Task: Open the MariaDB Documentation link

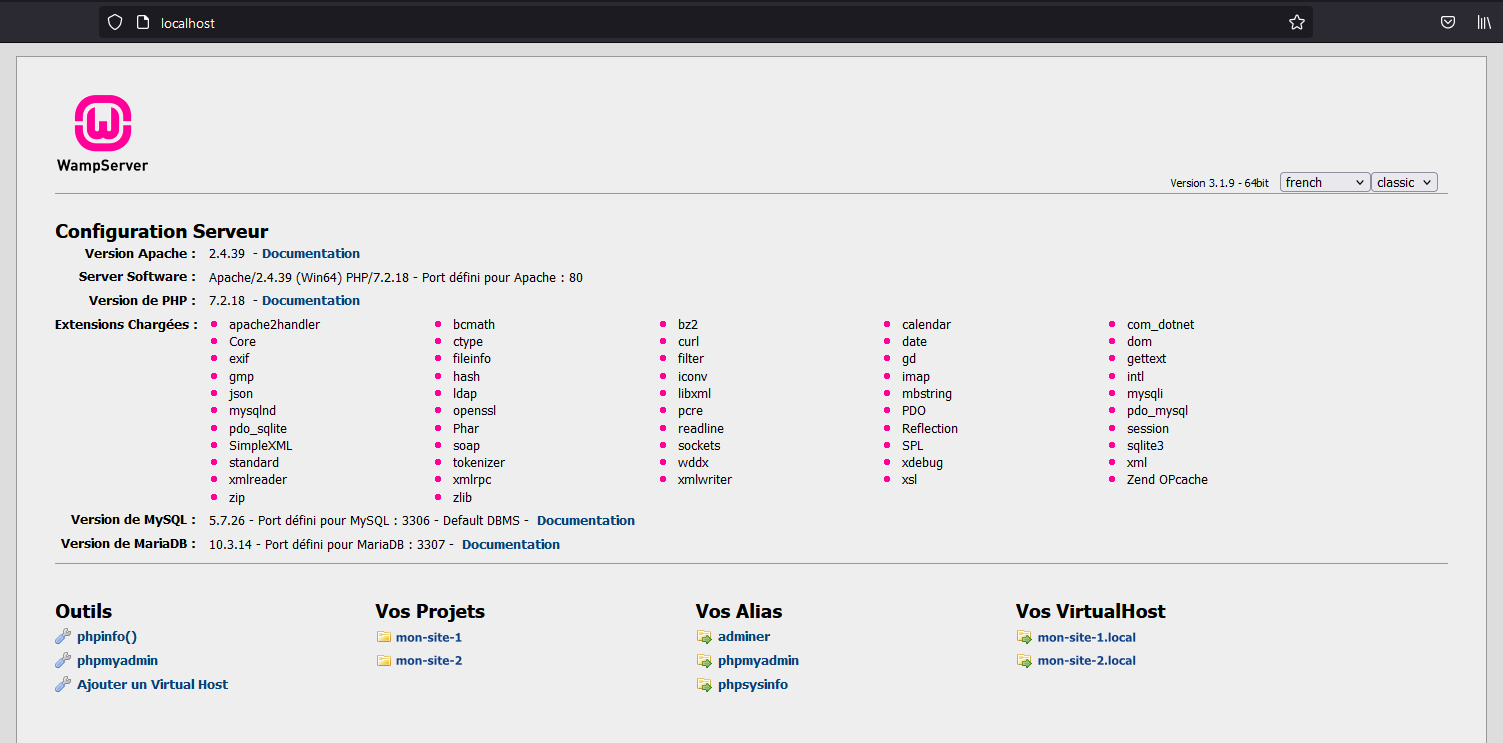Action: (x=511, y=545)
